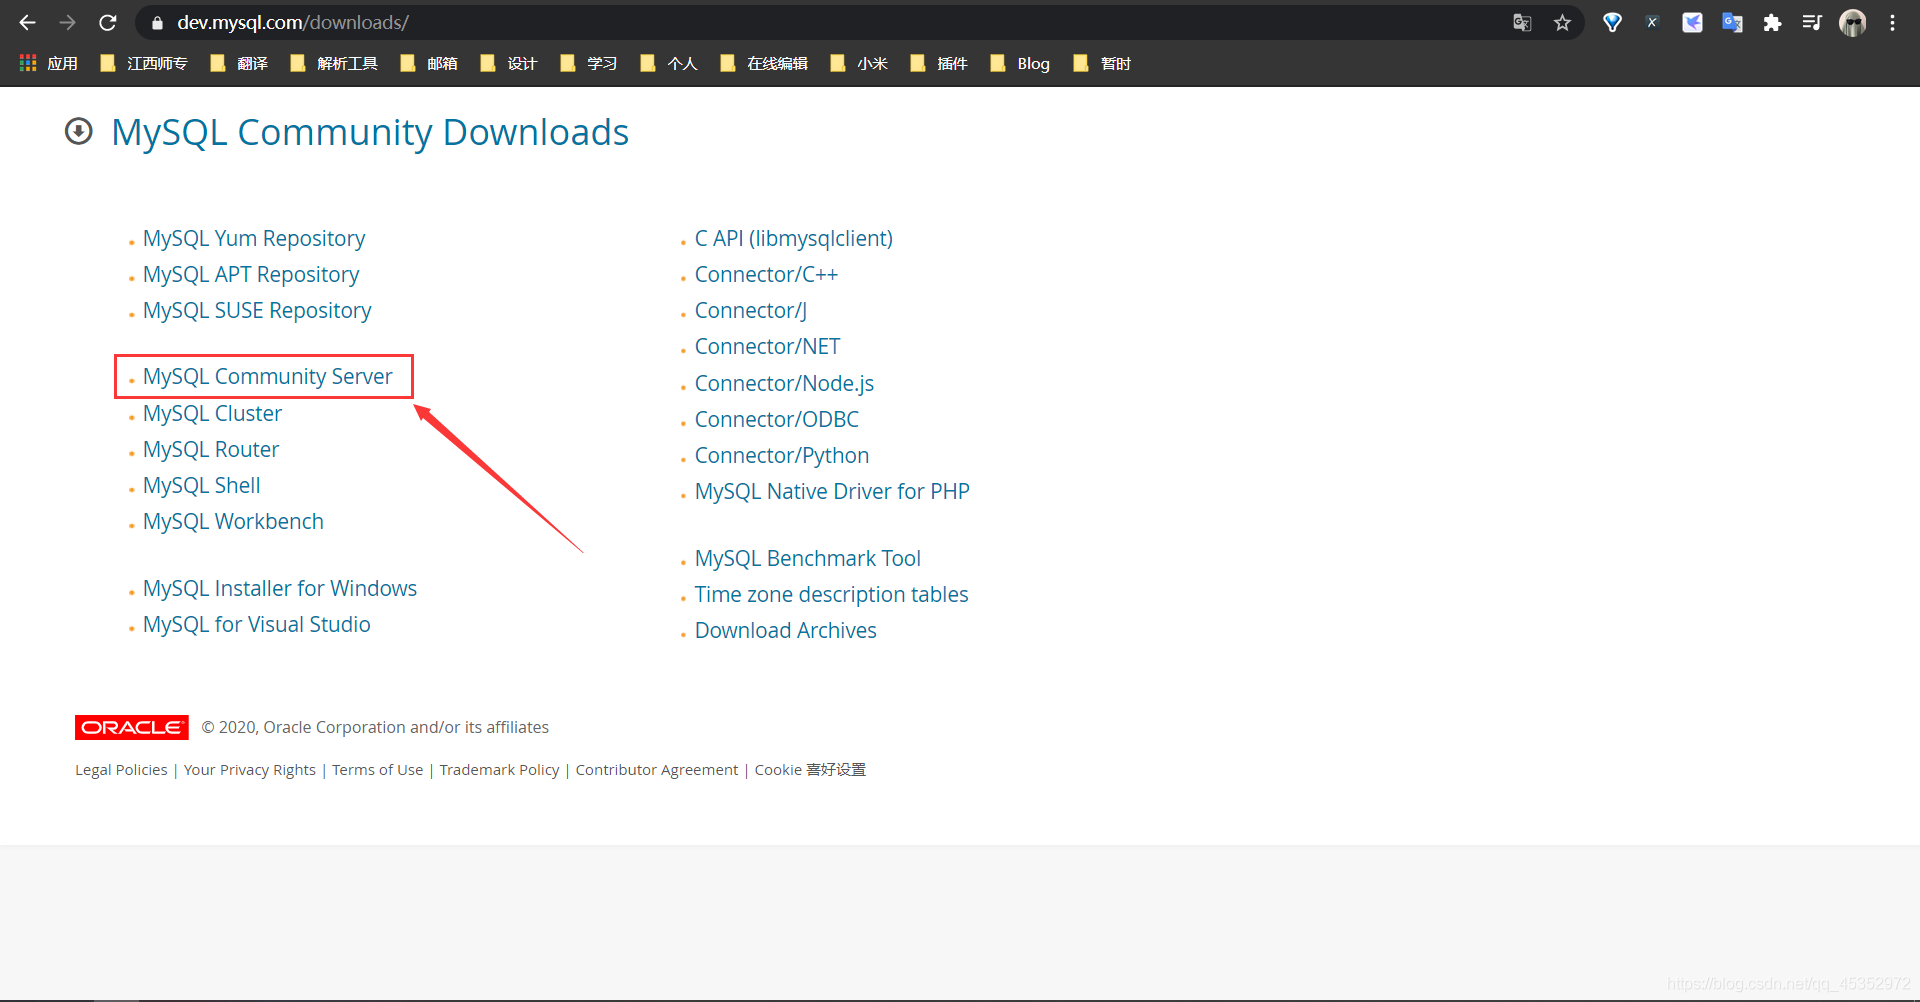Open MySQL Shell link
Viewport: 1920px width, 1002px height.
point(202,485)
